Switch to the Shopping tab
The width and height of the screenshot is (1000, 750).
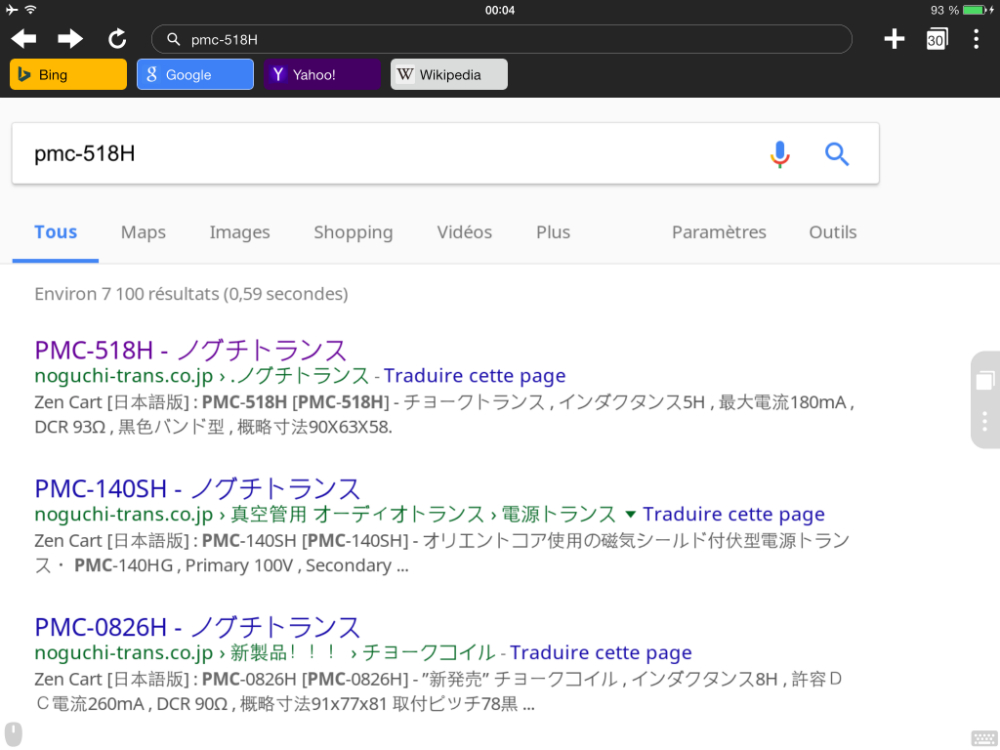click(353, 232)
